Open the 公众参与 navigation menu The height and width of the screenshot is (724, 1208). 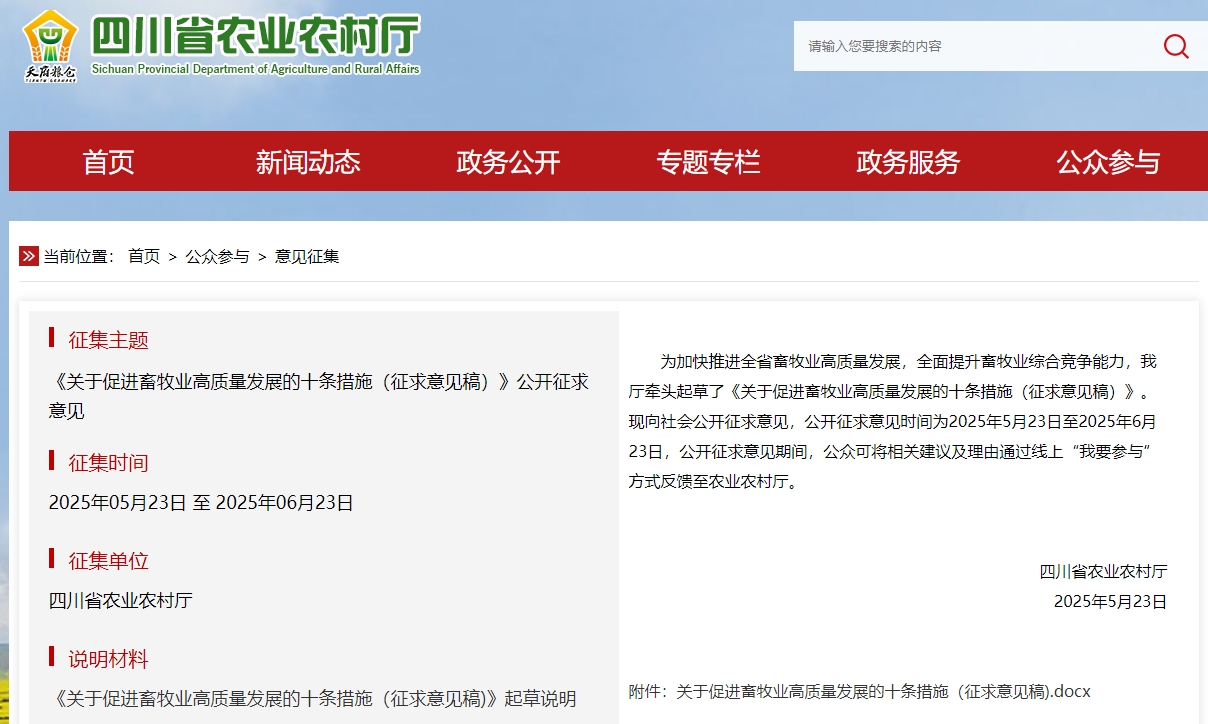pos(1107,161)
